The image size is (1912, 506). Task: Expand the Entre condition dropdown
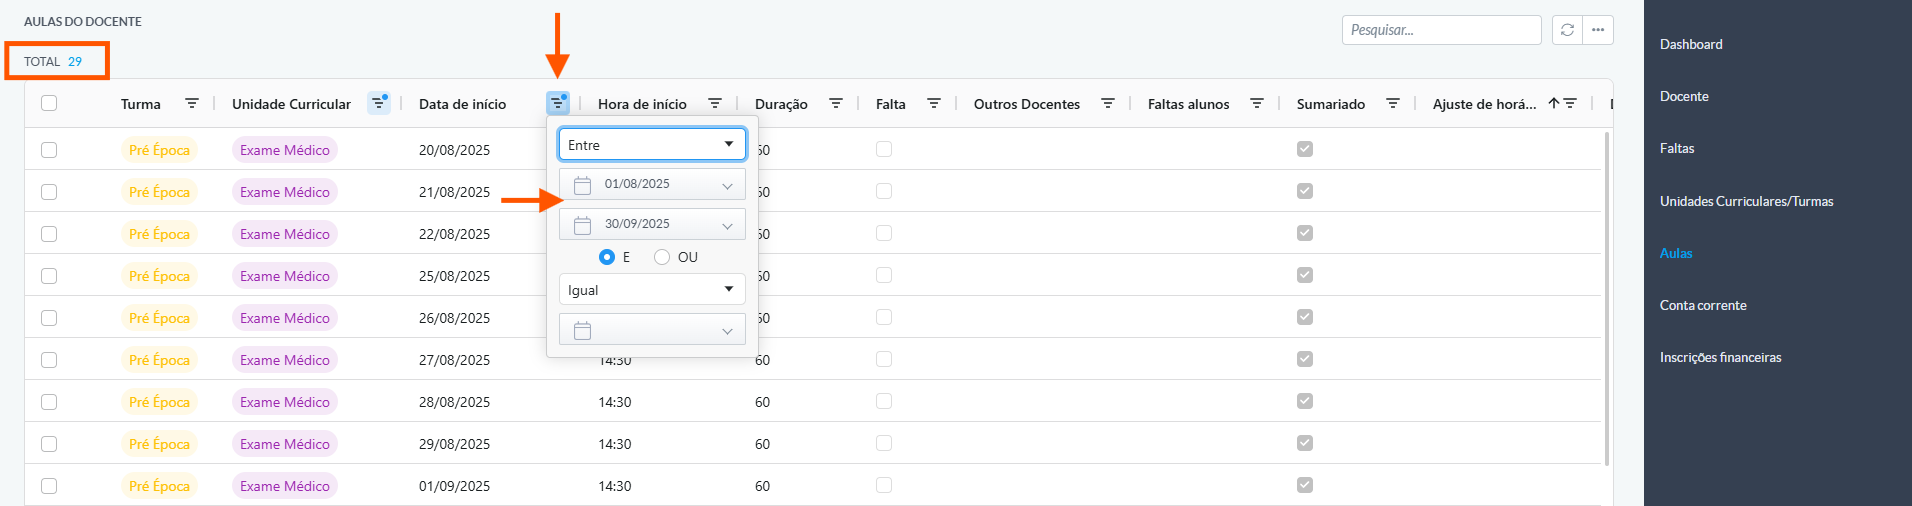pos(652,145)
